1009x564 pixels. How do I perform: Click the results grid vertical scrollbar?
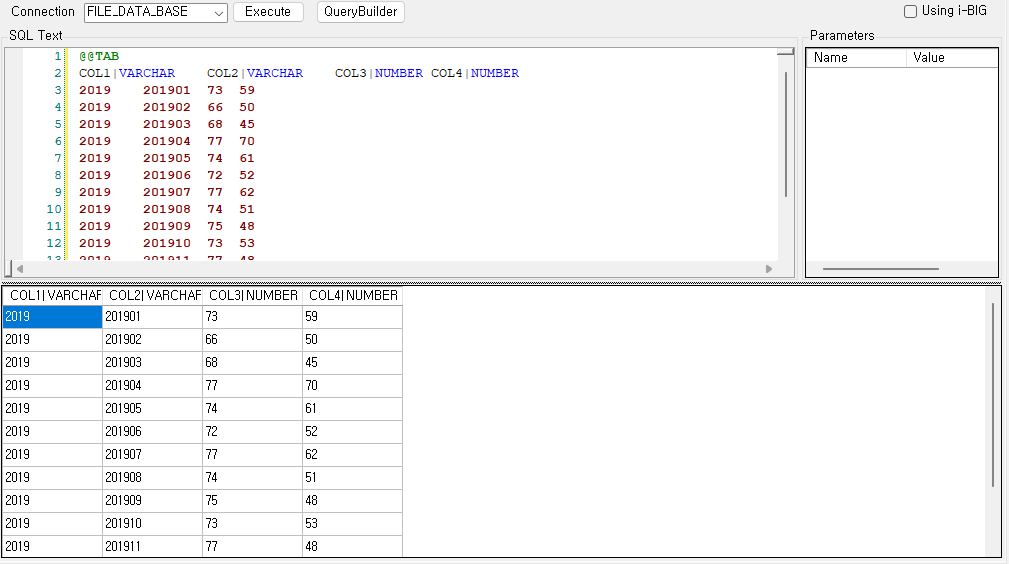click(x=992, y=395)
